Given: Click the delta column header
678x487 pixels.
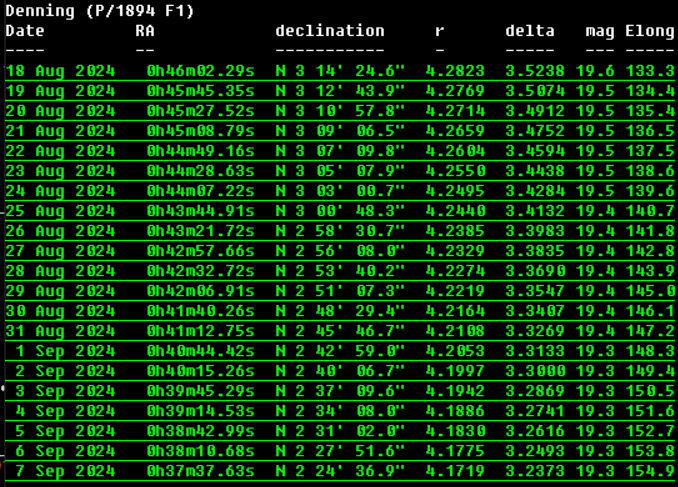Looking at the screenshot, I should tap(529, 31).
